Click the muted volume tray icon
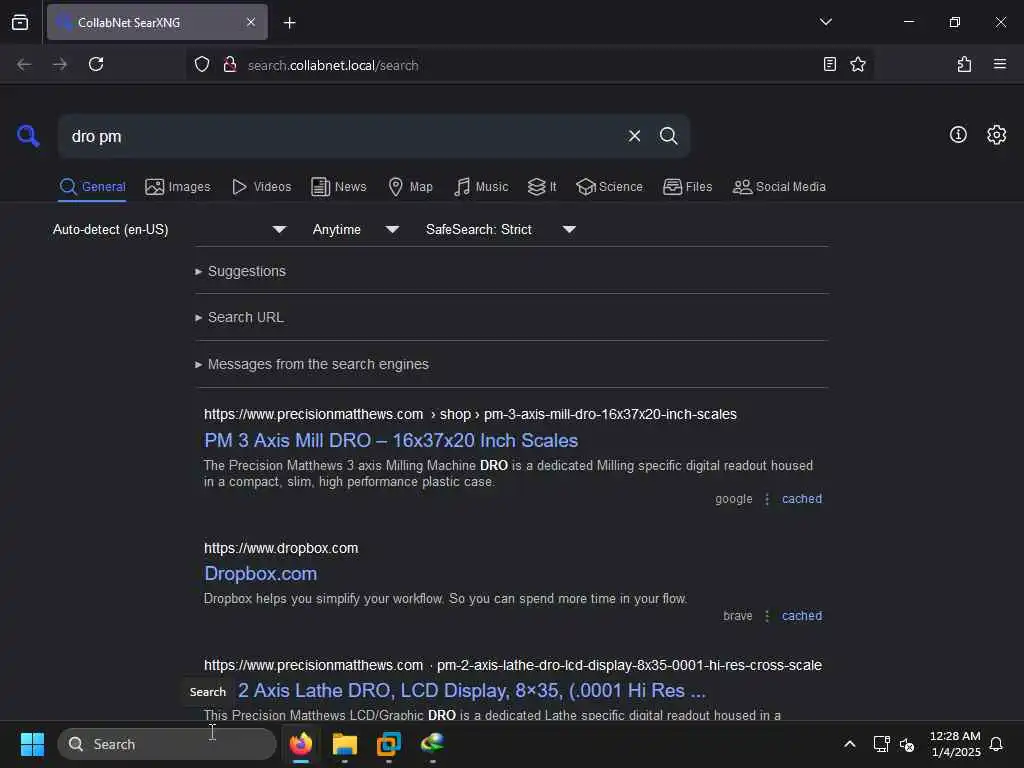The image size is (1024, 768). coord(906,744)
